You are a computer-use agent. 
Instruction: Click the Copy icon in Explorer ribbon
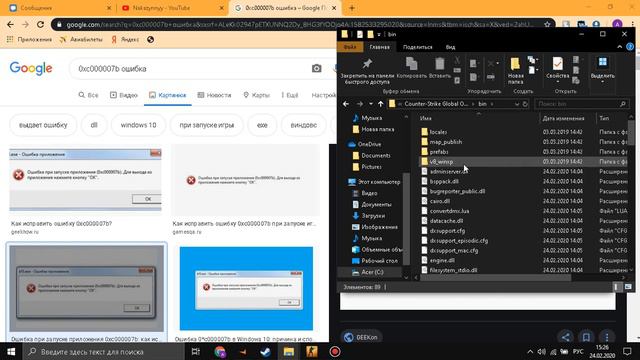411,64
